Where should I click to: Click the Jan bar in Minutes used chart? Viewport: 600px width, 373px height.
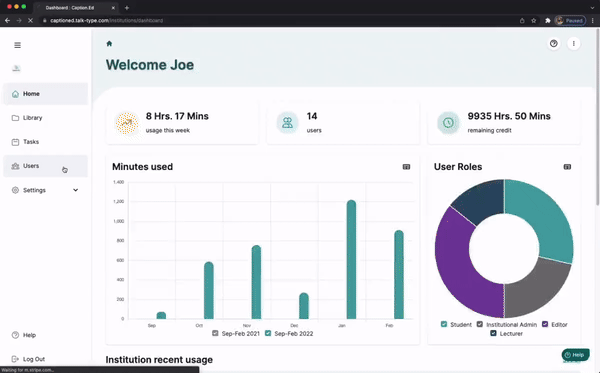pyautogui.click(x=351, y=260)
